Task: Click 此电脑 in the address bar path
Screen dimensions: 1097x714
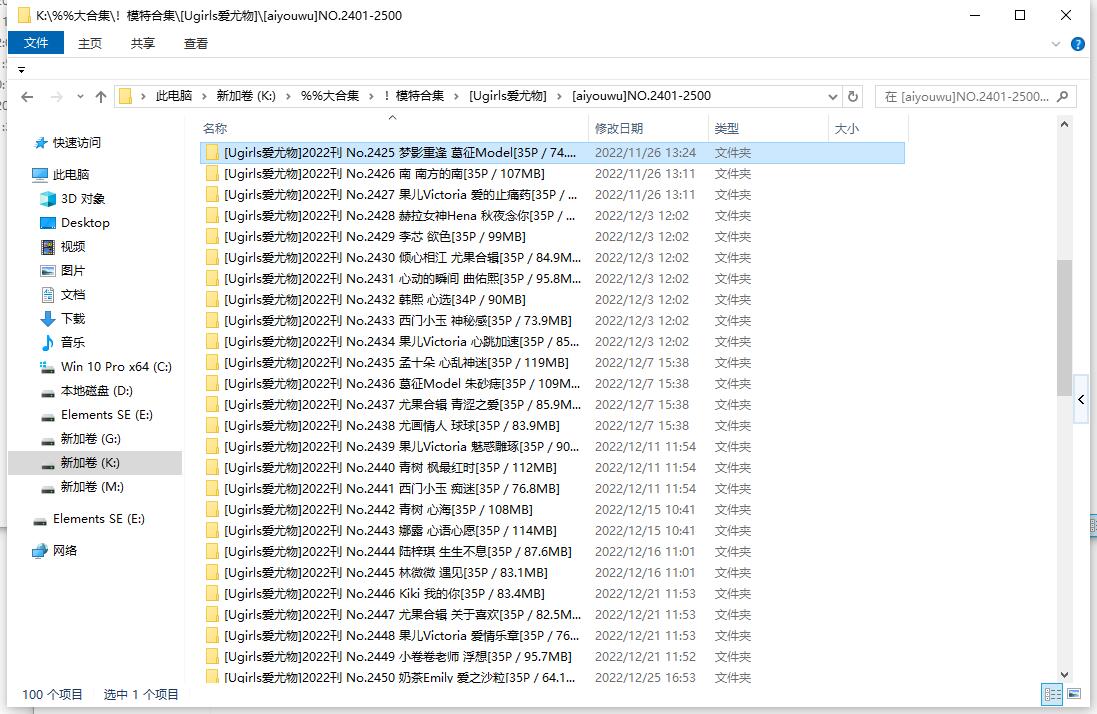Action: pos(174,96)
